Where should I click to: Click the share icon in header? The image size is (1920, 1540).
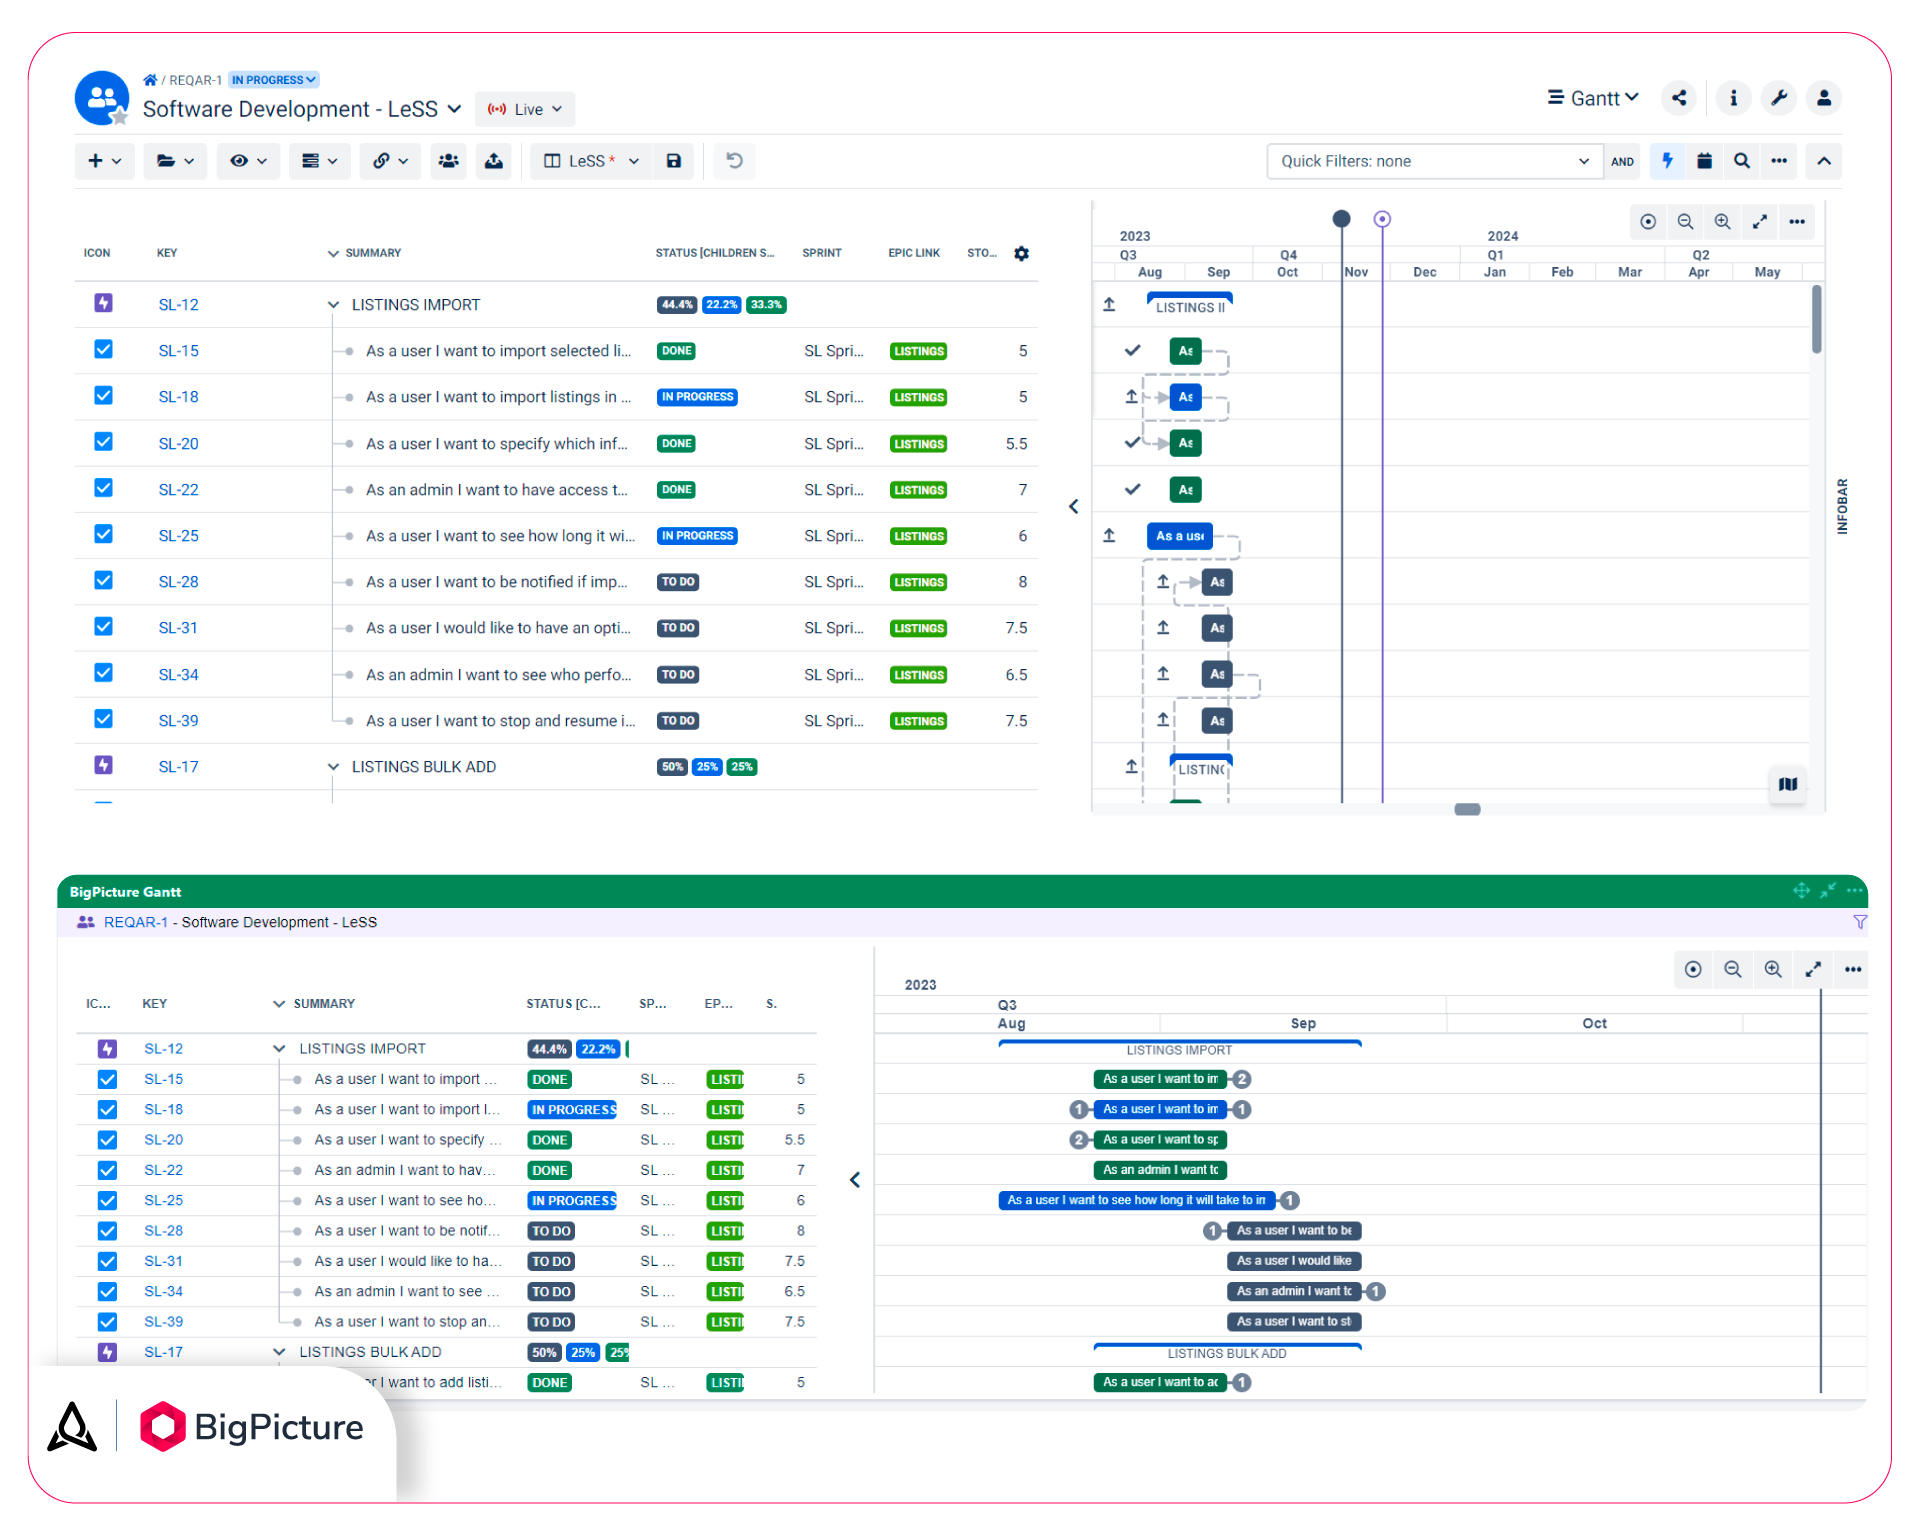click(x=1679, y=98)
